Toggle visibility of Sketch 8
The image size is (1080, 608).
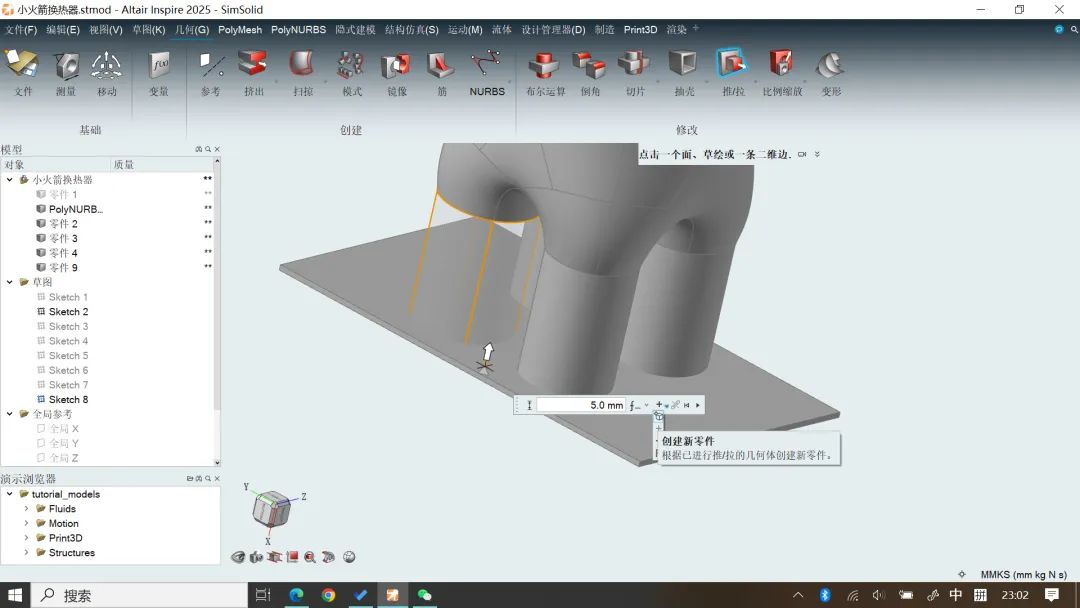pos(41,400)
